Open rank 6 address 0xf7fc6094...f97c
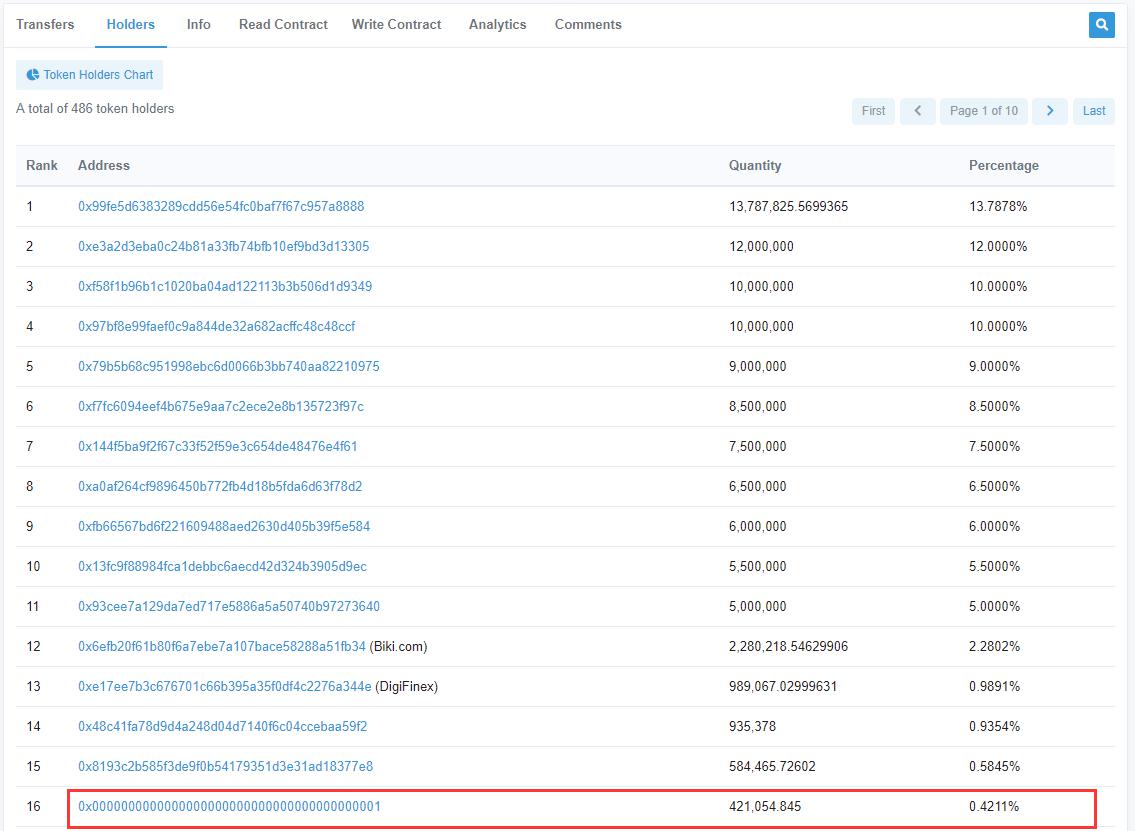1135x831 pixels. [x=221, y=406]
